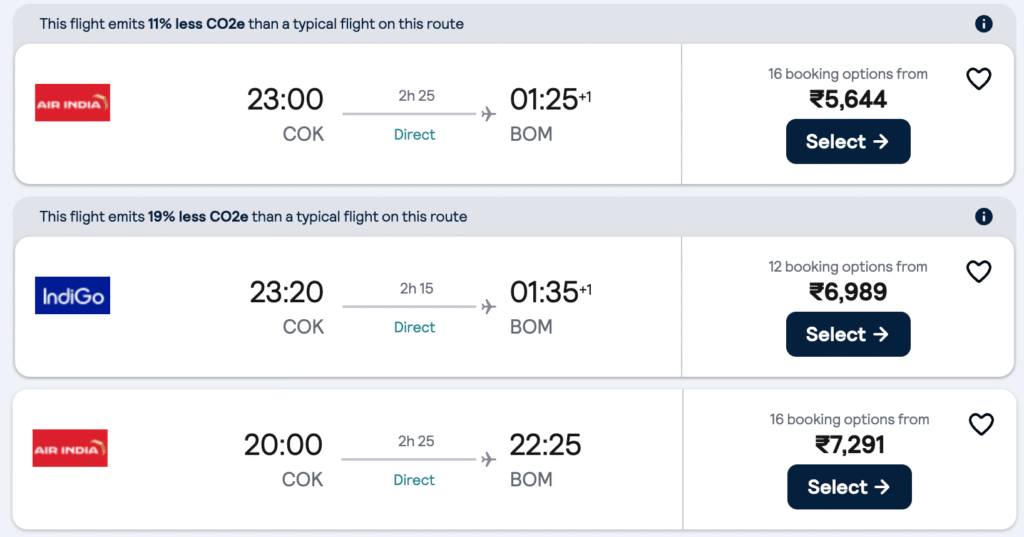This screenshot has width=1024, height=537.
Task: Click Direct label on the 23:20 IndiGo flight
Action: pyautogui.click(x=414, y=327)
